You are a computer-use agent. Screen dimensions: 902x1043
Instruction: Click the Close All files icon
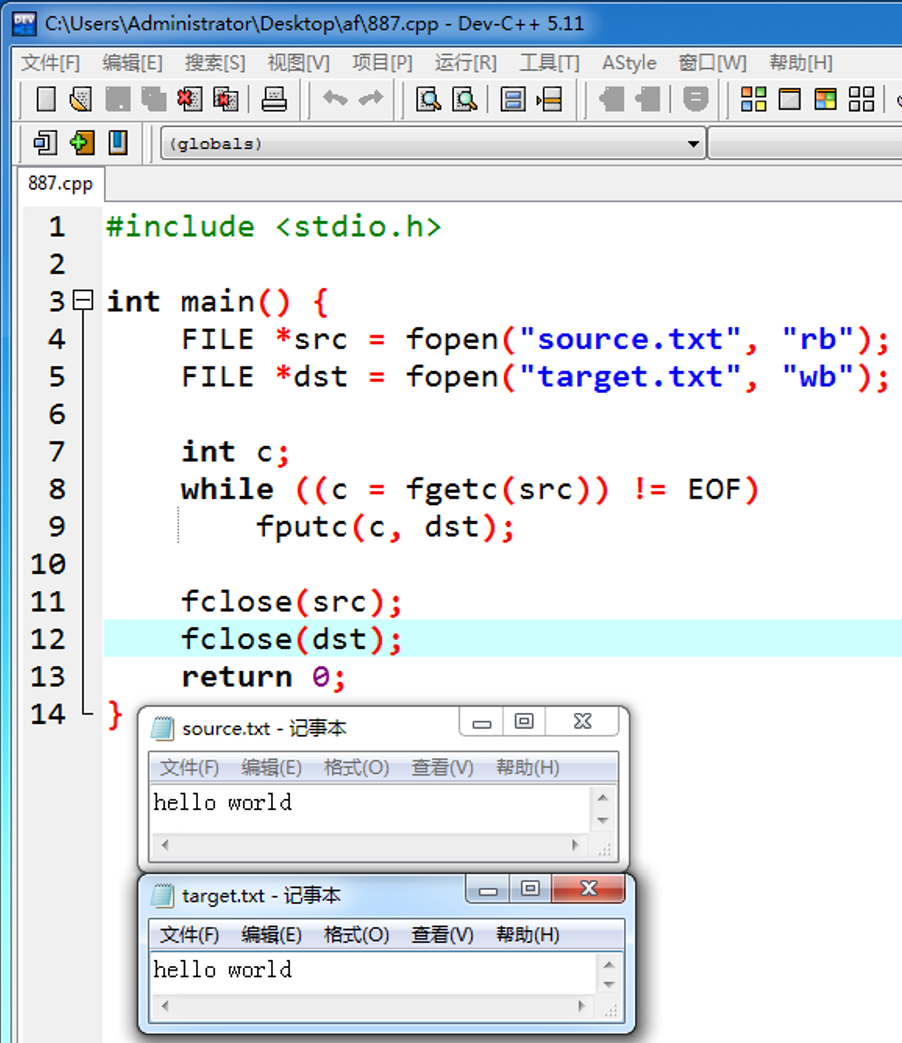(x=226, y=100)
